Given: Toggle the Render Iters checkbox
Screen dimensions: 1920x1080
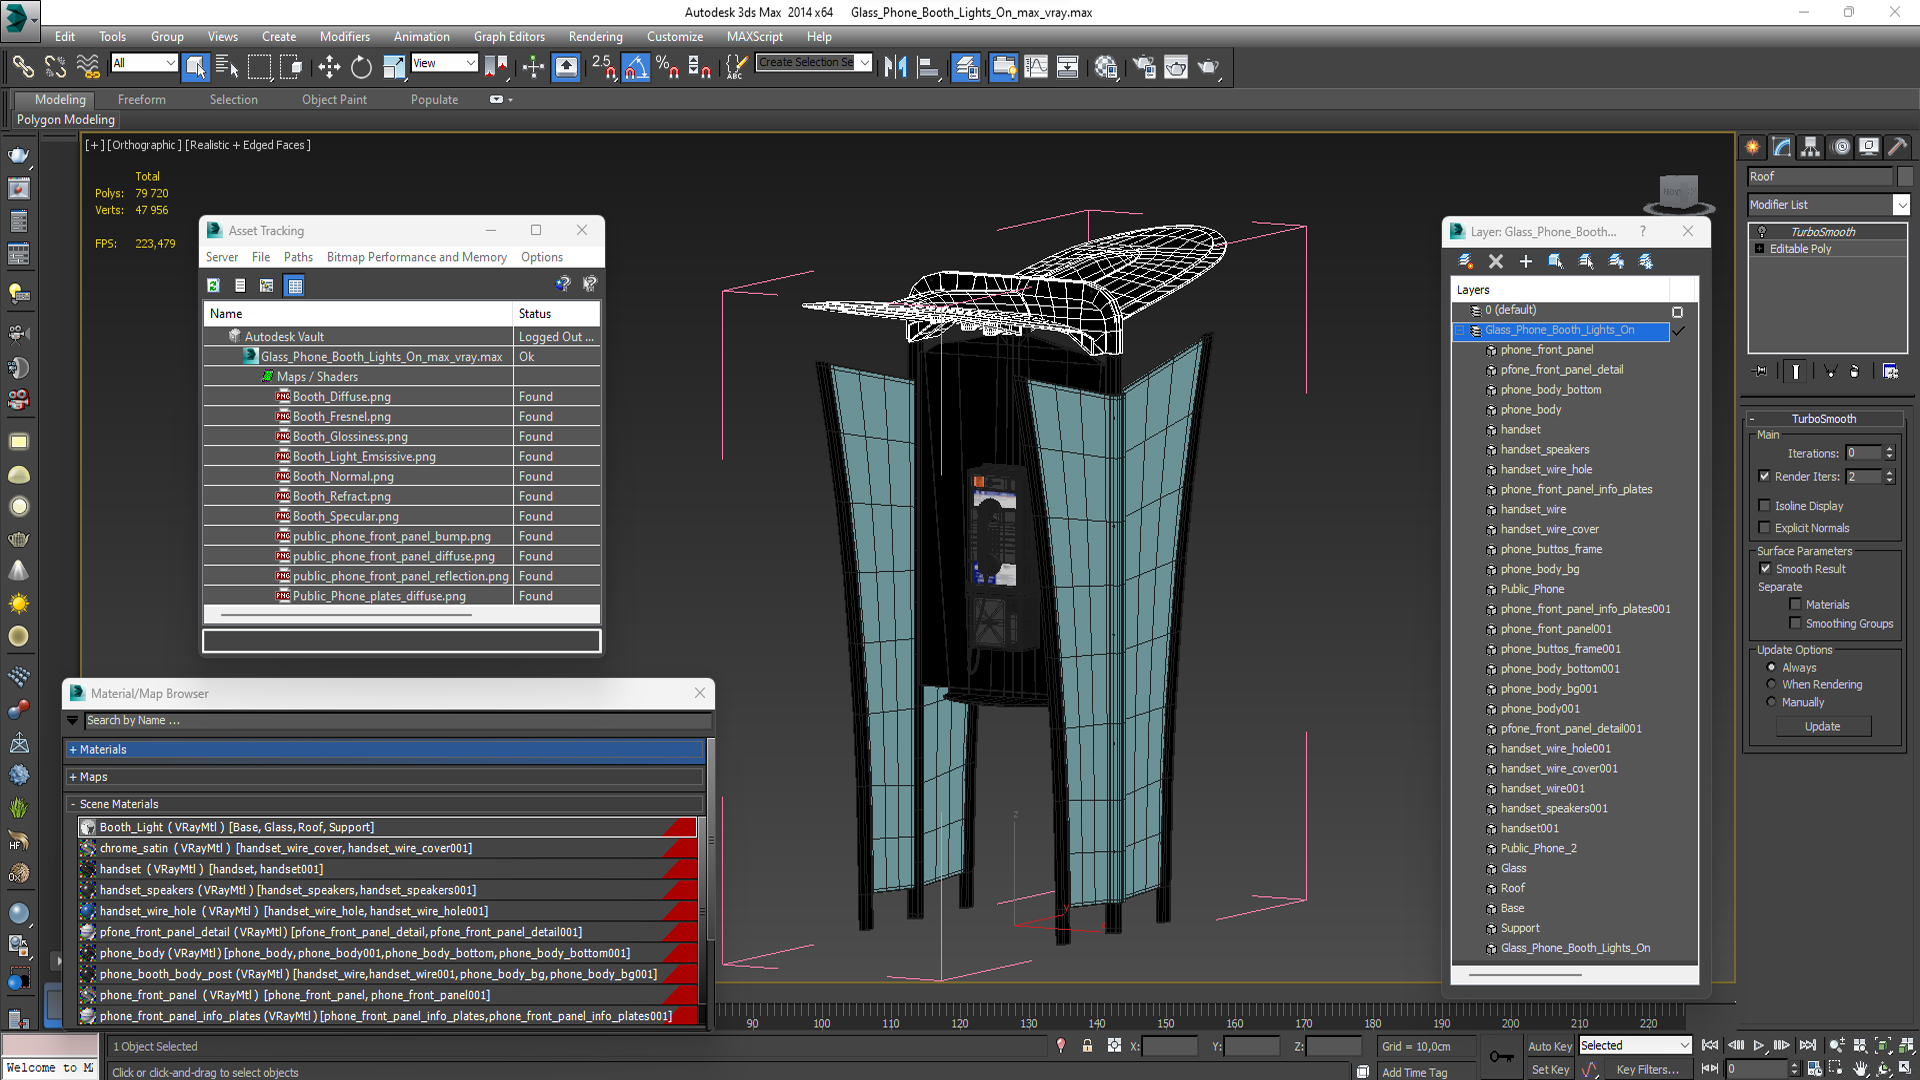Looking at the screenshot, I should [x=1764, y=476].
